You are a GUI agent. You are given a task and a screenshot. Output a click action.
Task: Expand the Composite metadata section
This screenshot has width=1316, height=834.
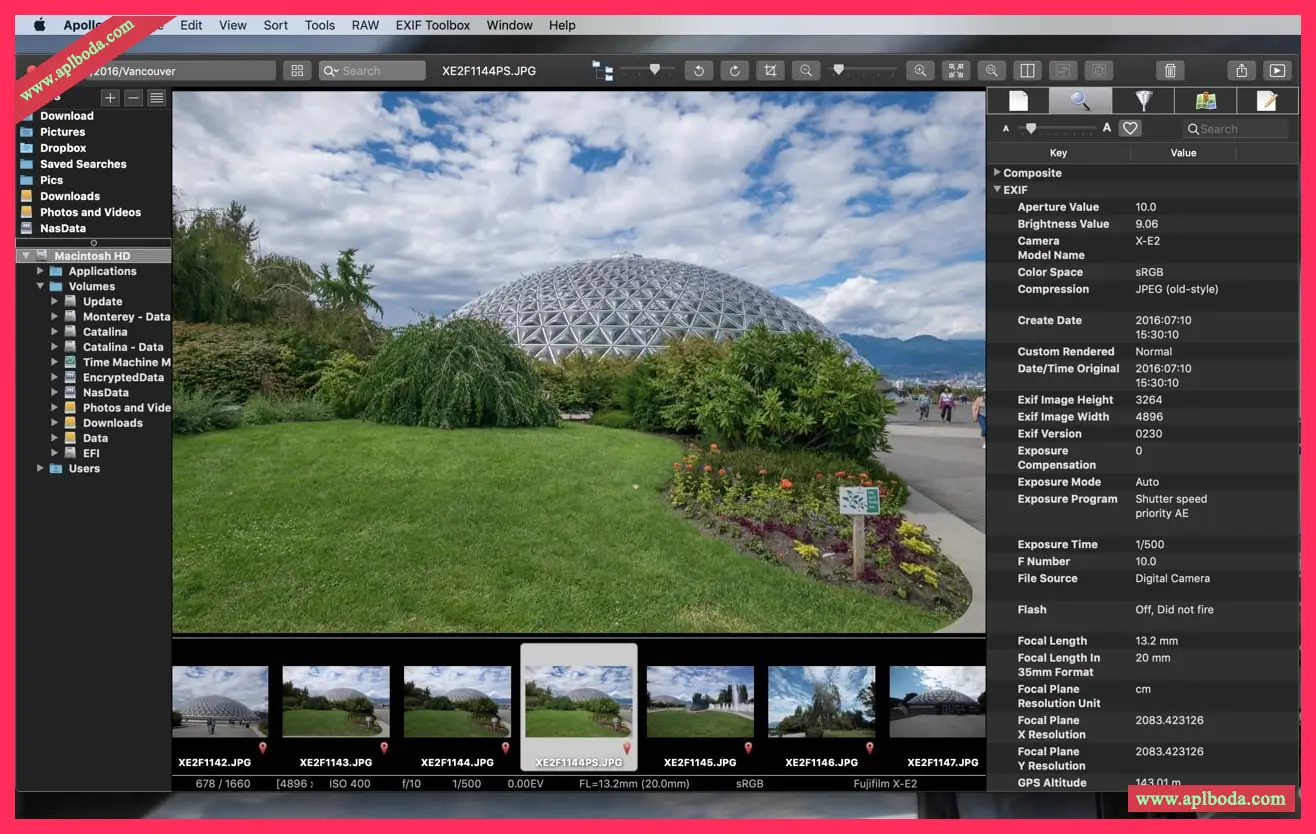pos(997,173)
